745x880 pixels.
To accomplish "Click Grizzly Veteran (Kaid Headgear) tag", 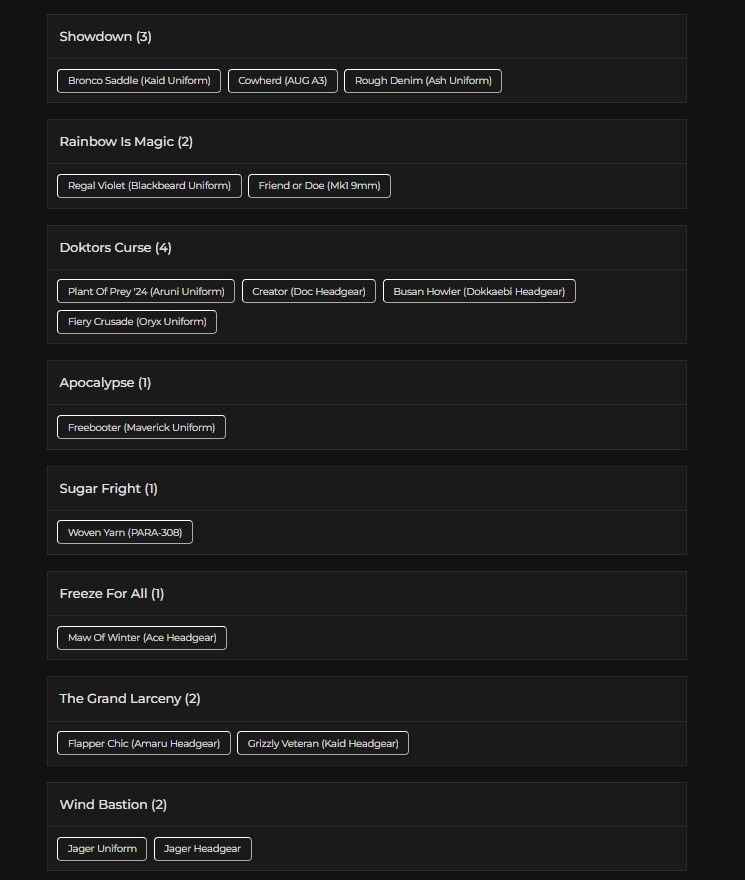I will [323, 743].
